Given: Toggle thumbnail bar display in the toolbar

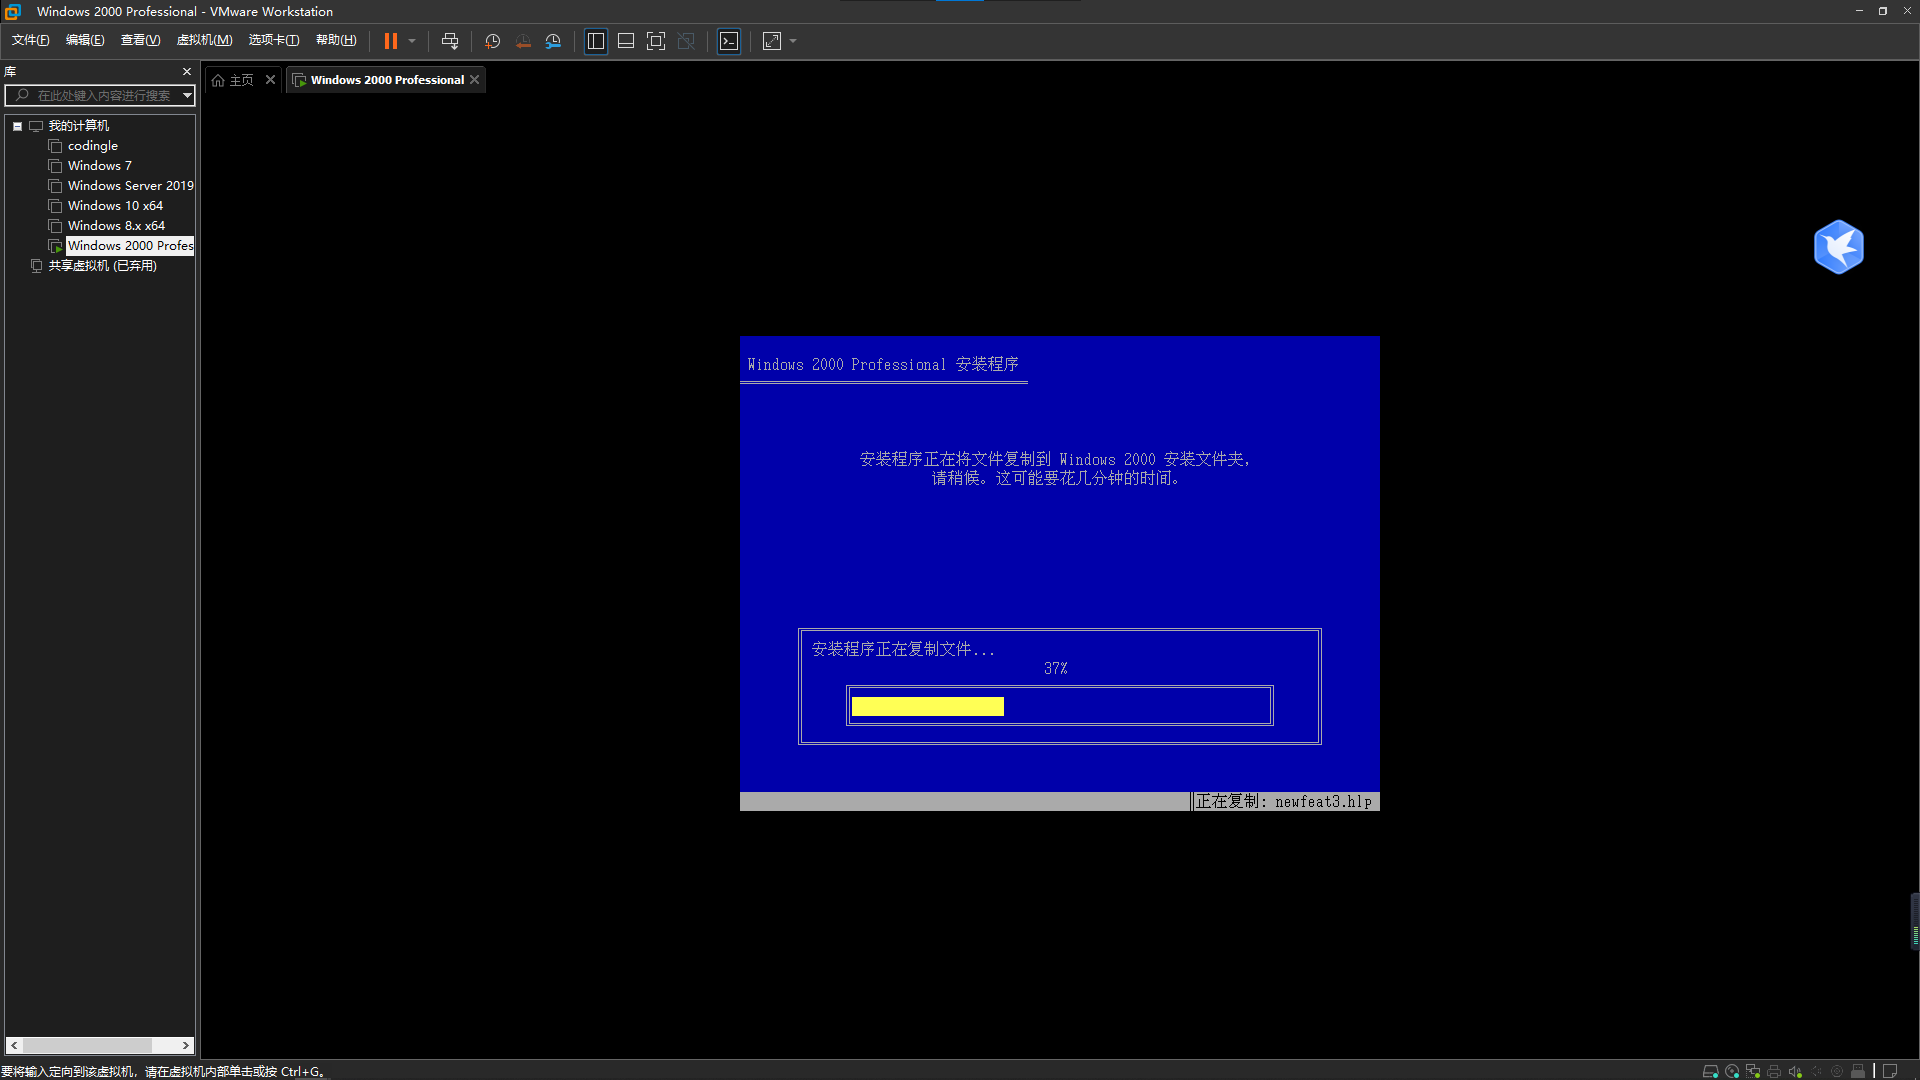Looking at the screenshot, I should [x=626, y=41].
